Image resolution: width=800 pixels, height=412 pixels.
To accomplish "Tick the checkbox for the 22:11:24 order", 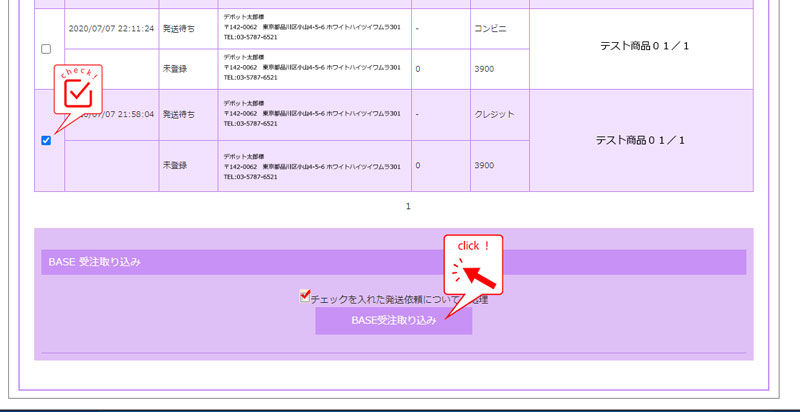I will pos(46,49).
